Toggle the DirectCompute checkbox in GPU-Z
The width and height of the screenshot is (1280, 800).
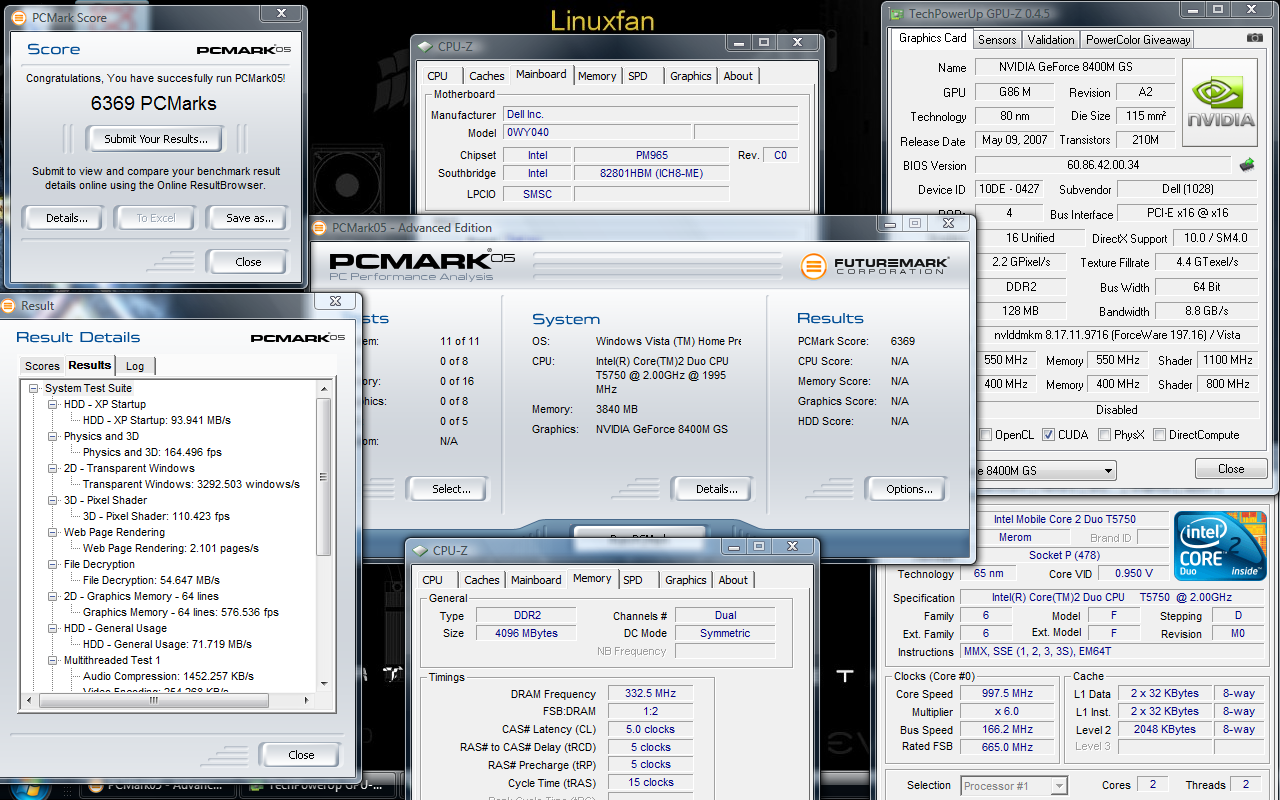click(1160, 435)
